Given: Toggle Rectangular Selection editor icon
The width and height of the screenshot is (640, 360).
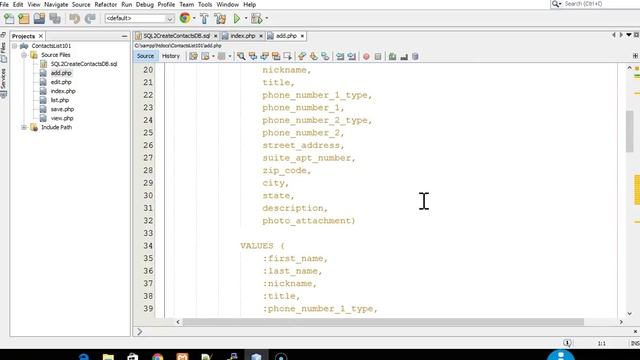Looking at the screenshot, I should pos(287,56).
